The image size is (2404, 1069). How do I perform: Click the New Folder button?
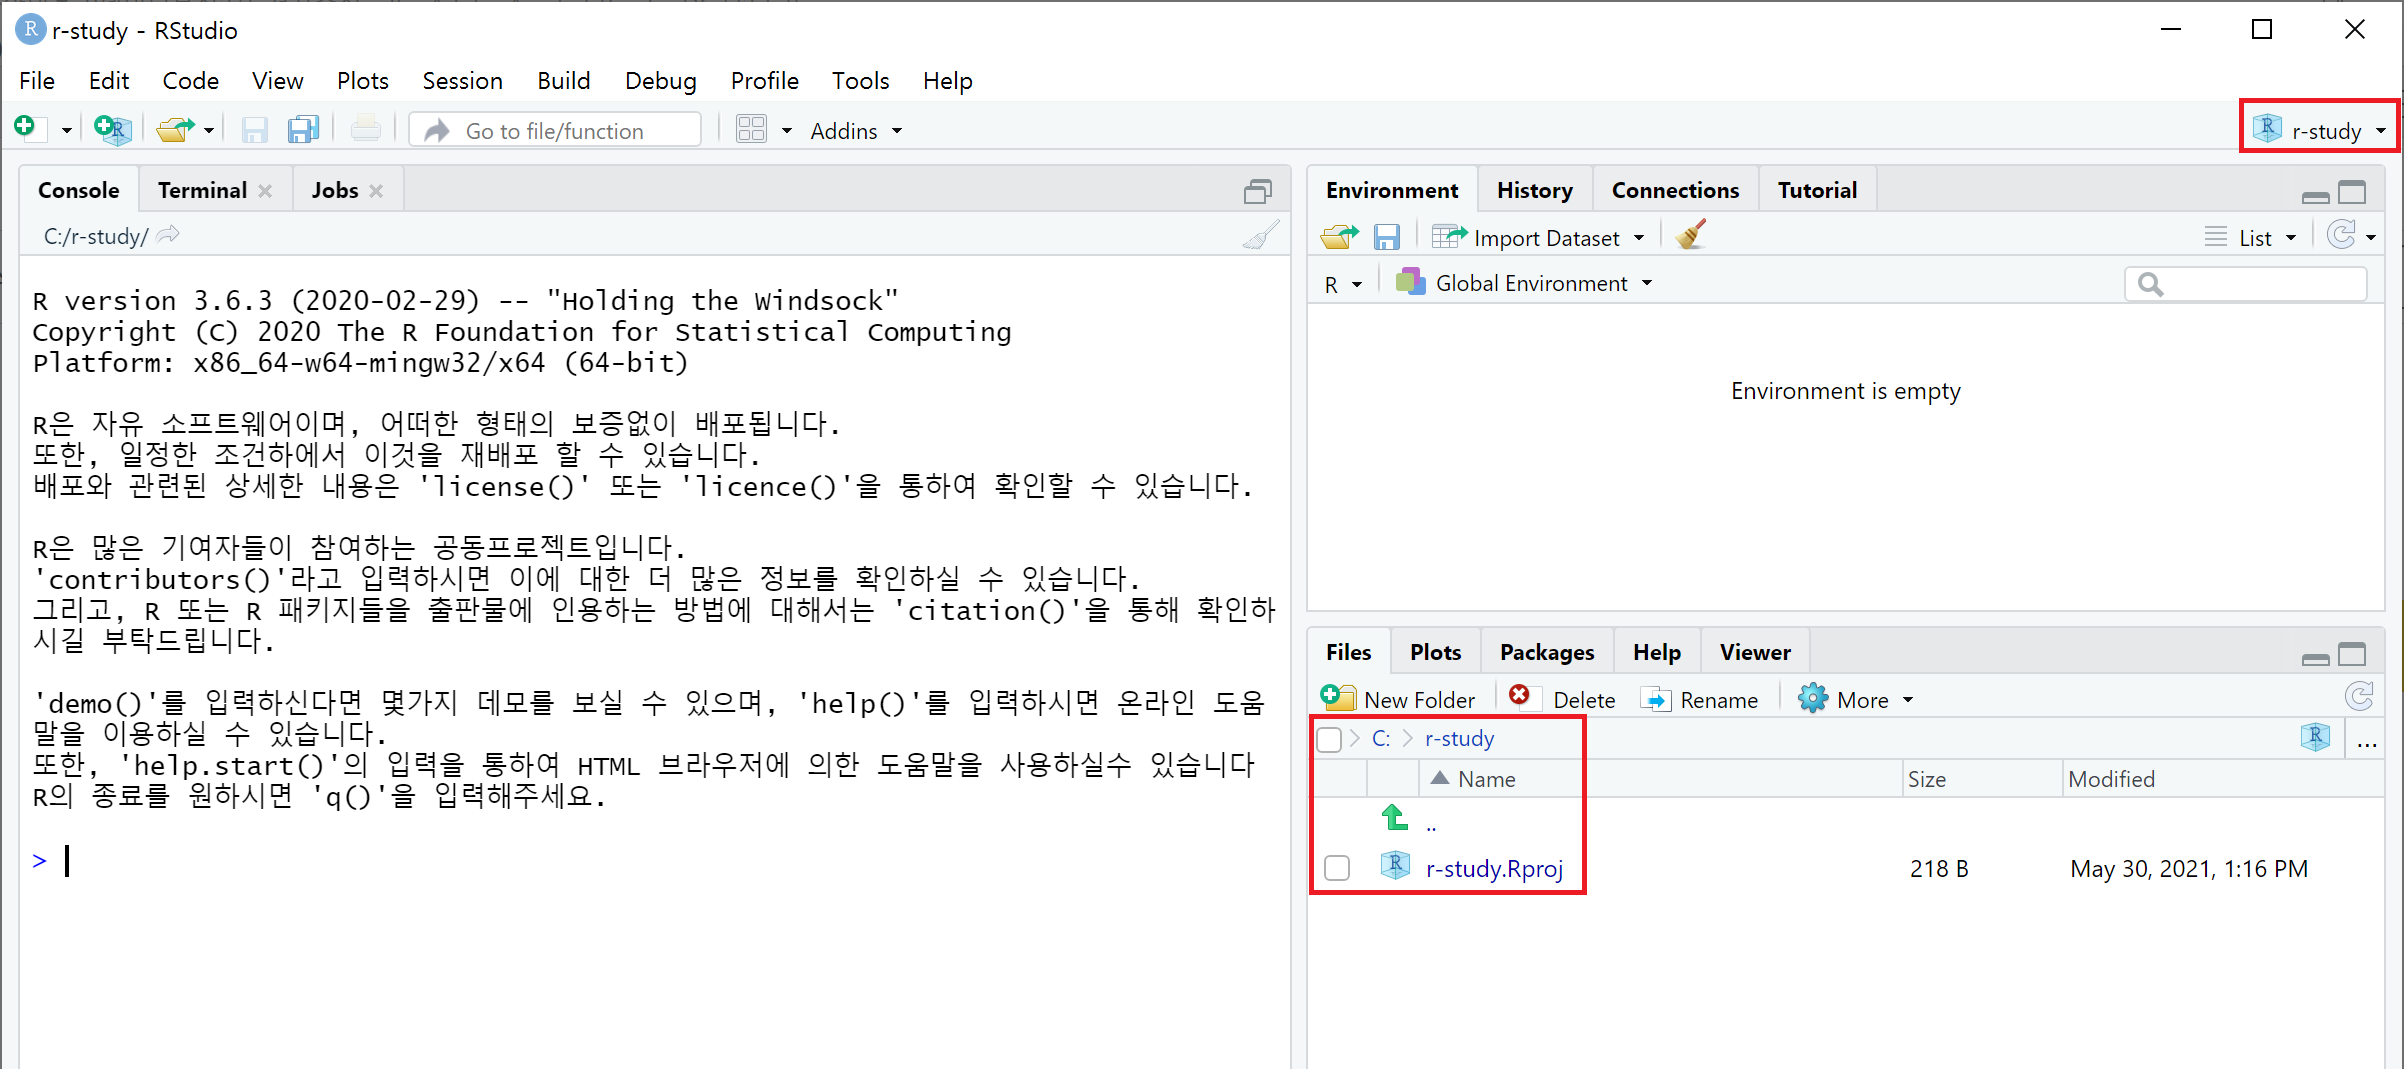(1398, 699)
